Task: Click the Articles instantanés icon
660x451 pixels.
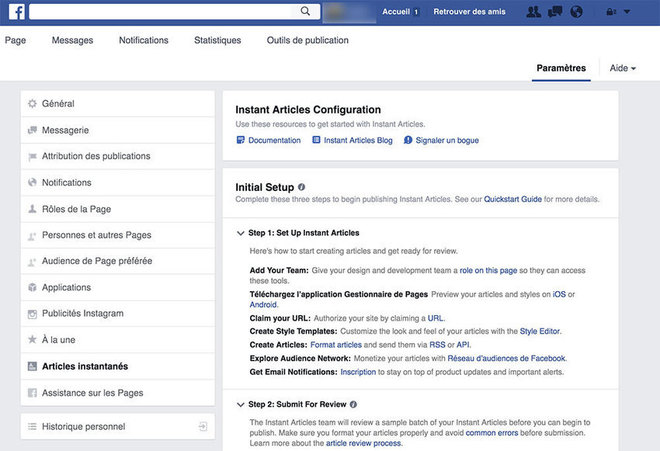Action: coord(32,366)
